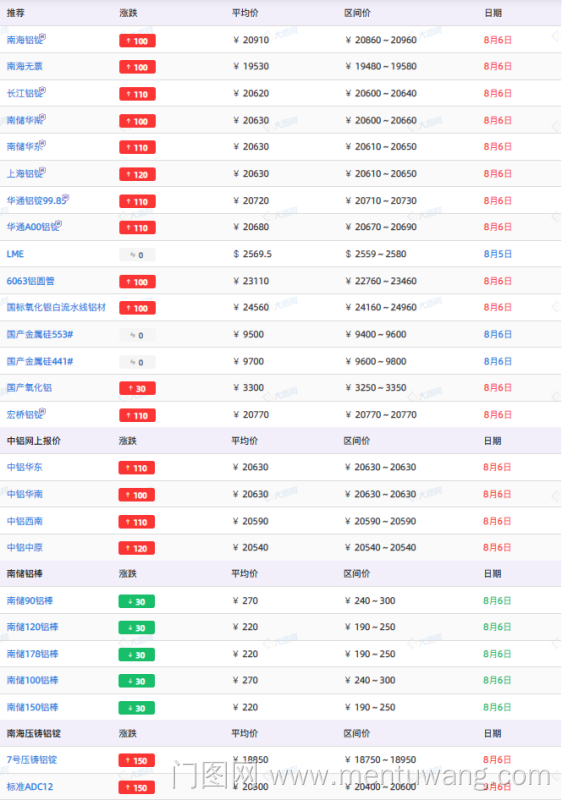This screenshot has height=800, width=562.
Task: Open the 中铝中原 link
Action: (24, 548)
